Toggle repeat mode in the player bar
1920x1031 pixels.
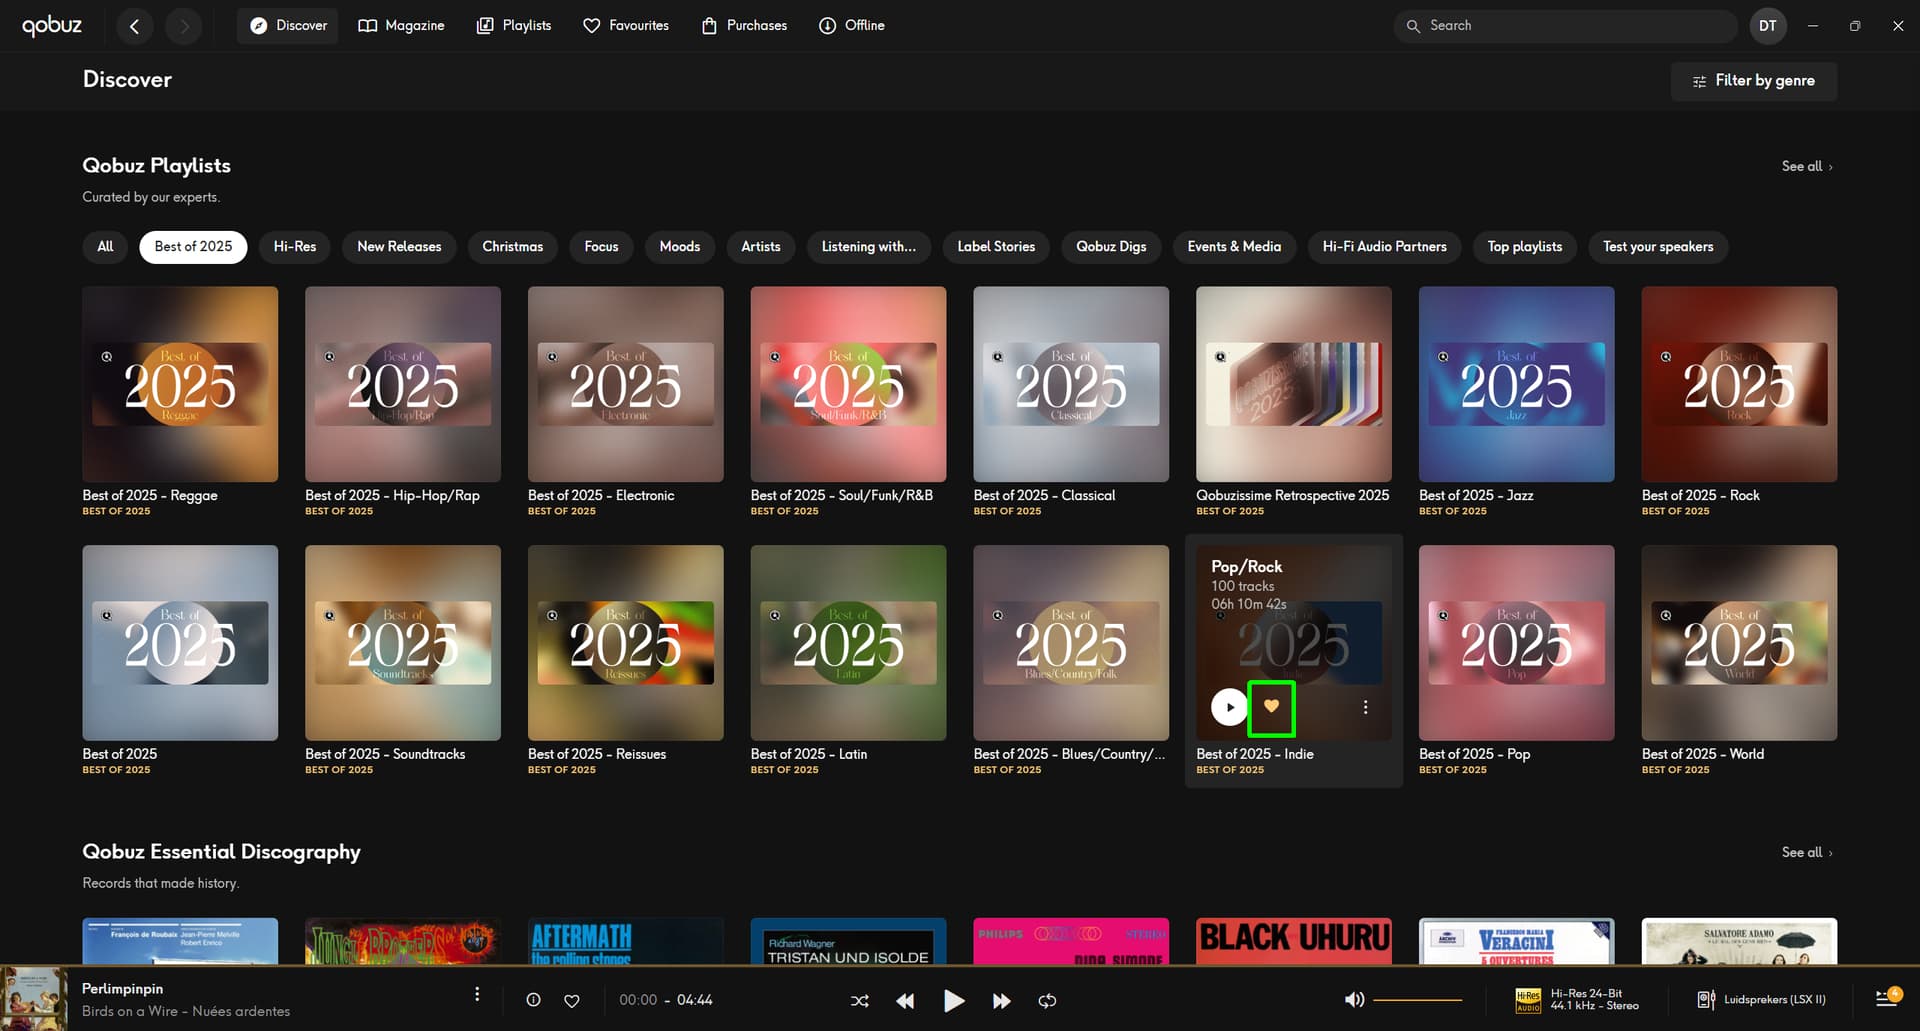click(x=1047, y=1000)
